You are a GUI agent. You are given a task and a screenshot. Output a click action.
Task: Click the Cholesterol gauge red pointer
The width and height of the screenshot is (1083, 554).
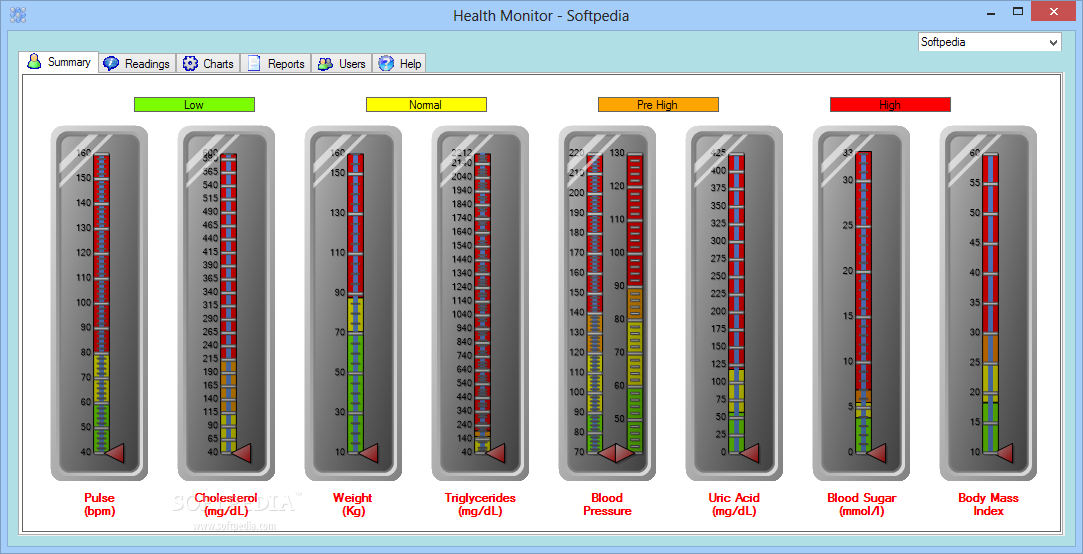(x=242, y=452)
